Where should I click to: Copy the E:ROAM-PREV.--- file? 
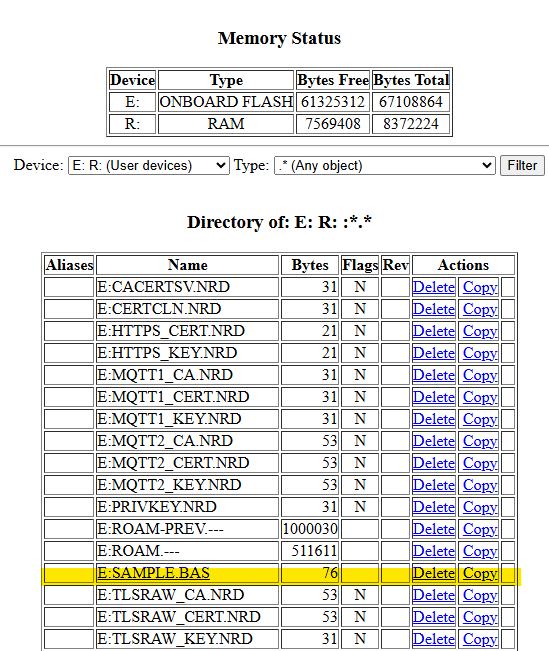[480, 529]
